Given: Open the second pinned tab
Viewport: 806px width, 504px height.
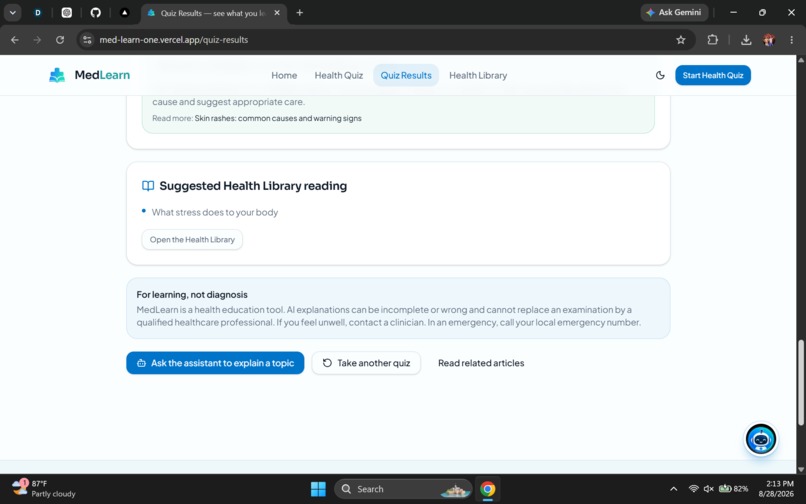Looking at the screenshot, I should (67, 13).
